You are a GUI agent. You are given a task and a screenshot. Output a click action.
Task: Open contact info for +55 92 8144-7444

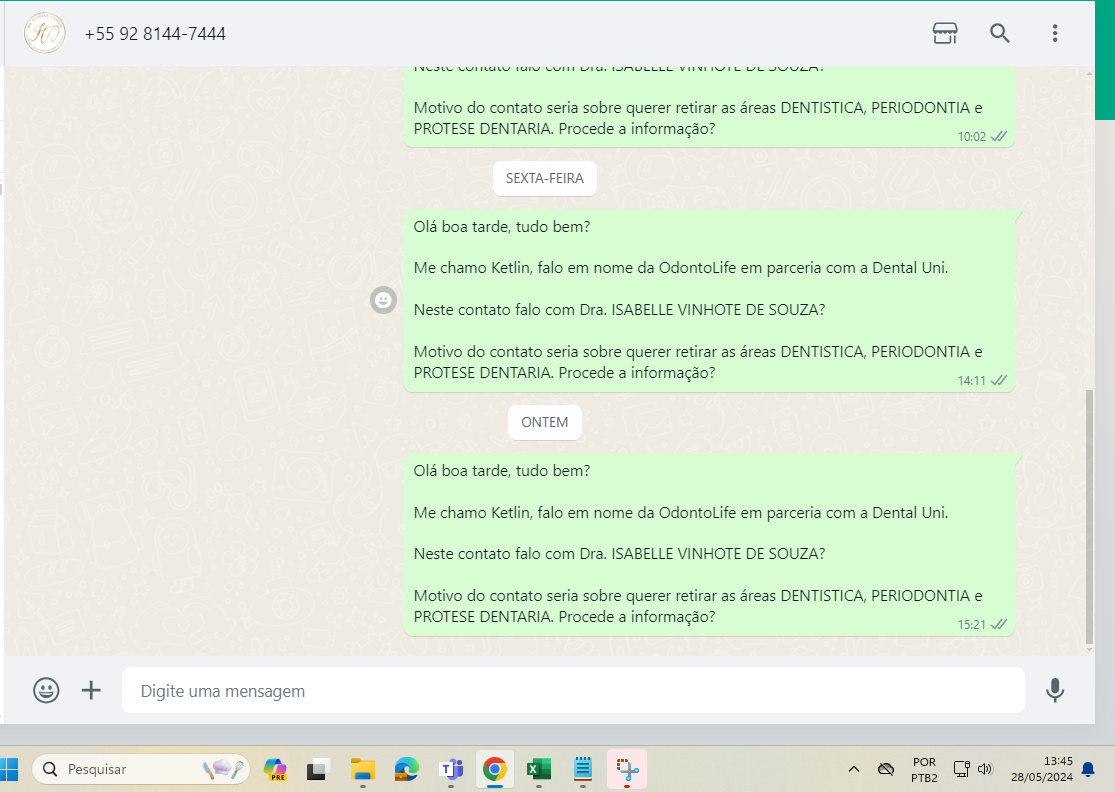point(155,34)
